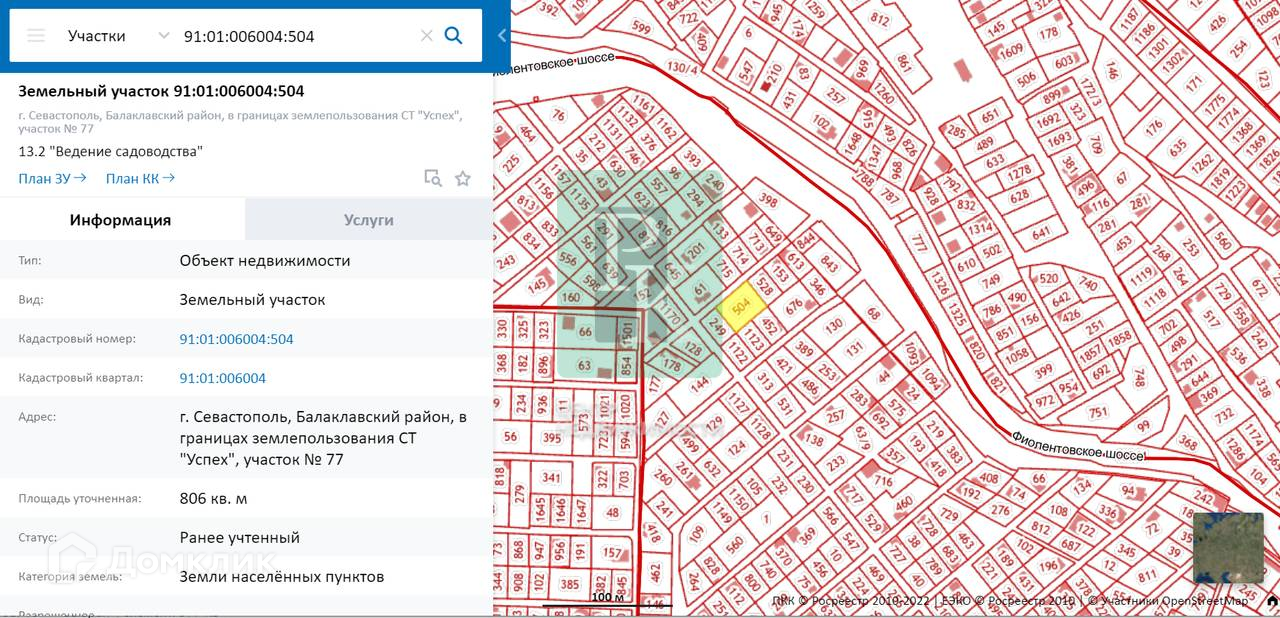Switch to the Услуги tab
The image size is (1280, 618).
(x=369, y=219)
